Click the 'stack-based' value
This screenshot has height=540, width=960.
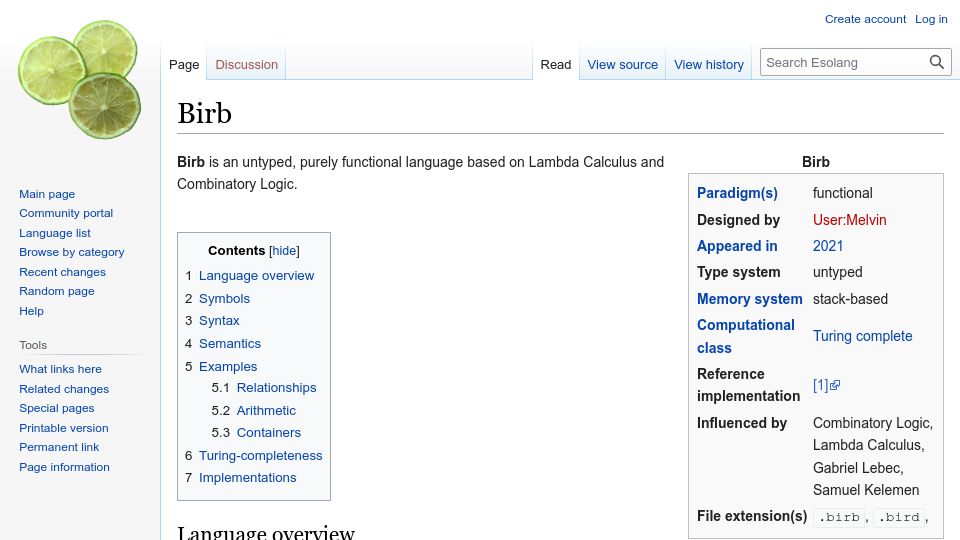coord(850,299)
